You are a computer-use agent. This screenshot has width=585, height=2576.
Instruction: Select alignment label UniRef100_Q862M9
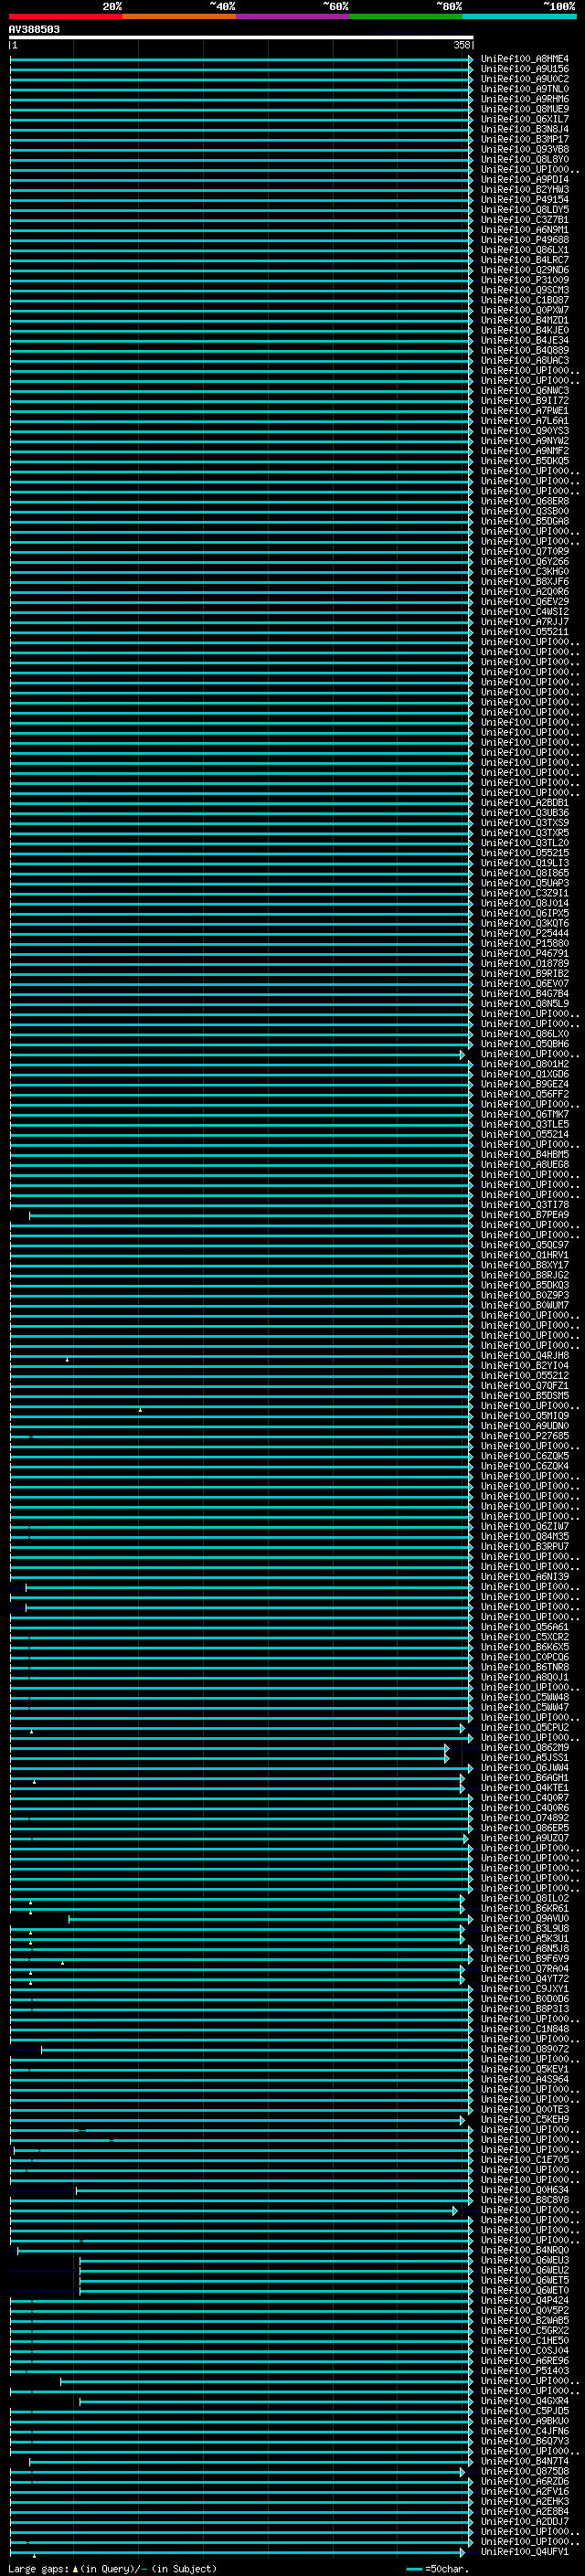[x=525, y=1748]
